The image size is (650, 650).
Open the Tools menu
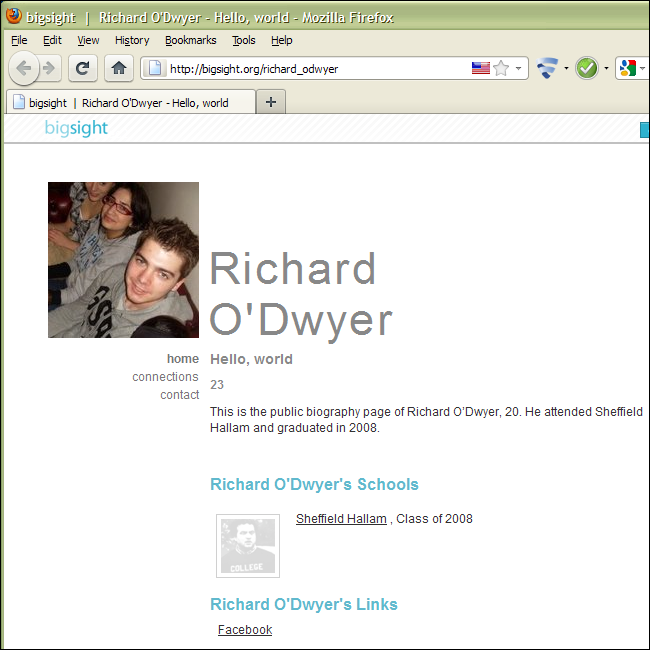[x=244, y=40]
